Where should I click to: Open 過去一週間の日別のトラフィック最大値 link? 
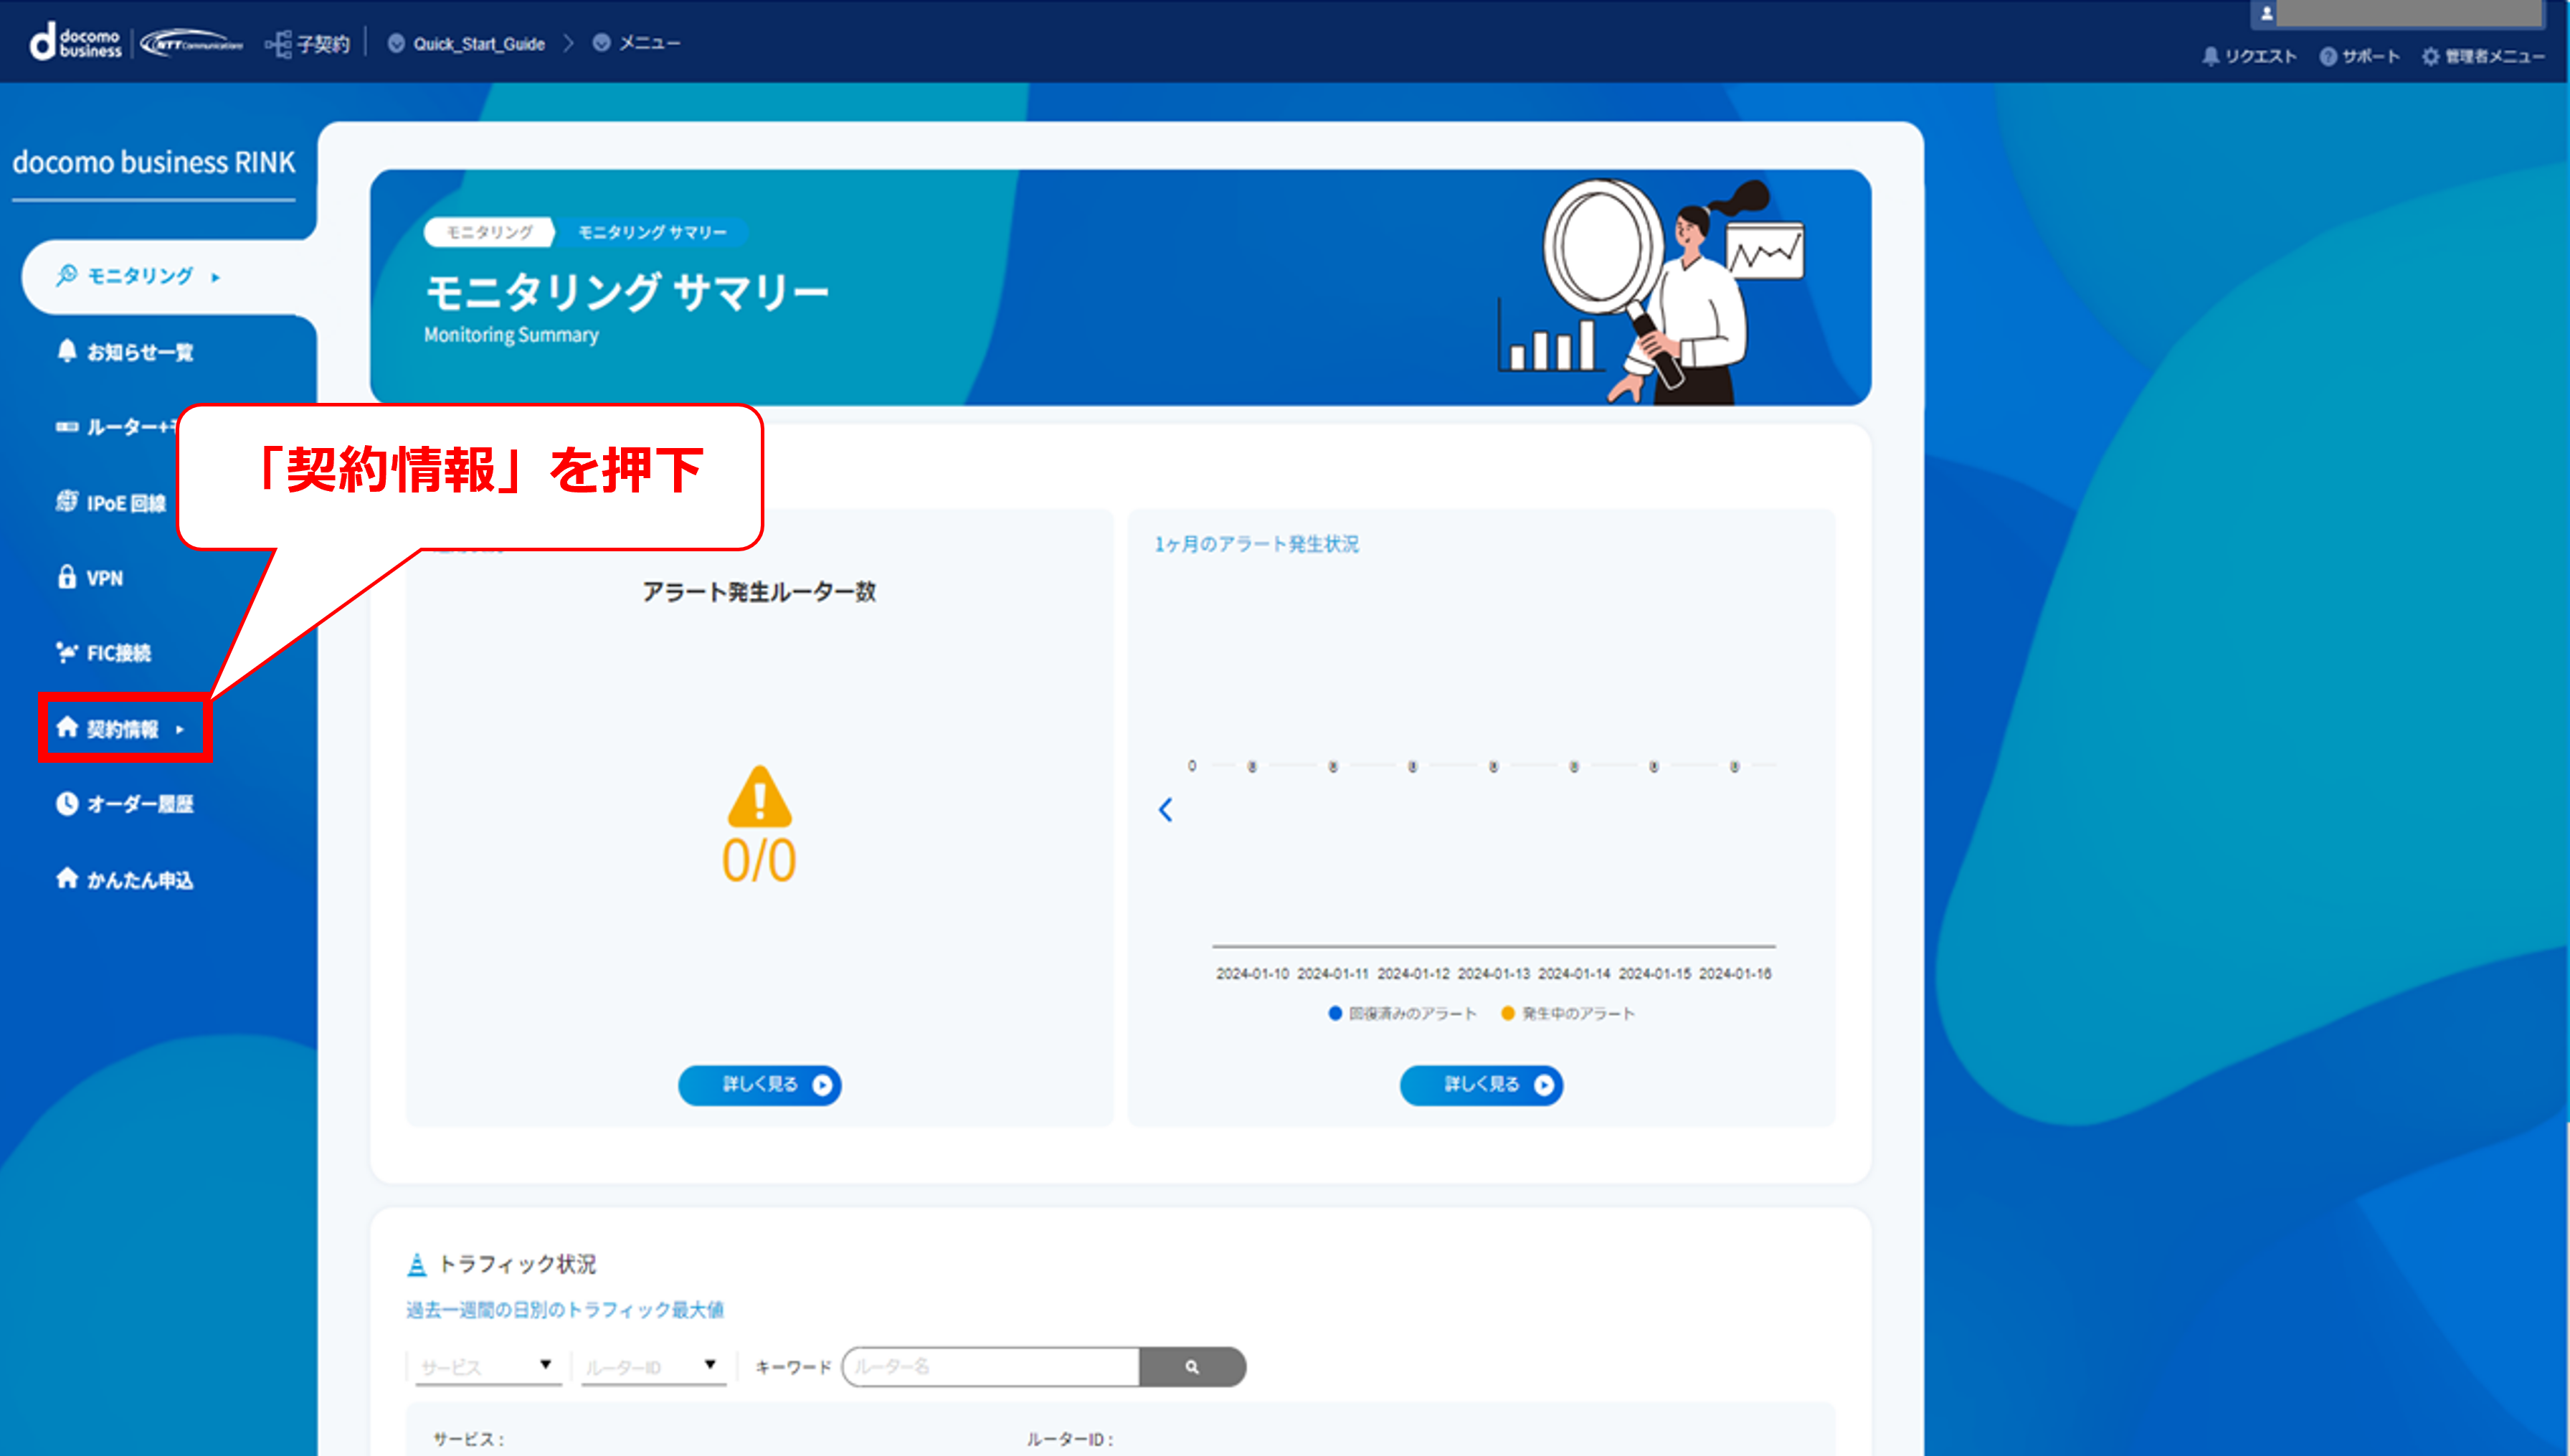pyautogui.click(x=565, y=1310)
